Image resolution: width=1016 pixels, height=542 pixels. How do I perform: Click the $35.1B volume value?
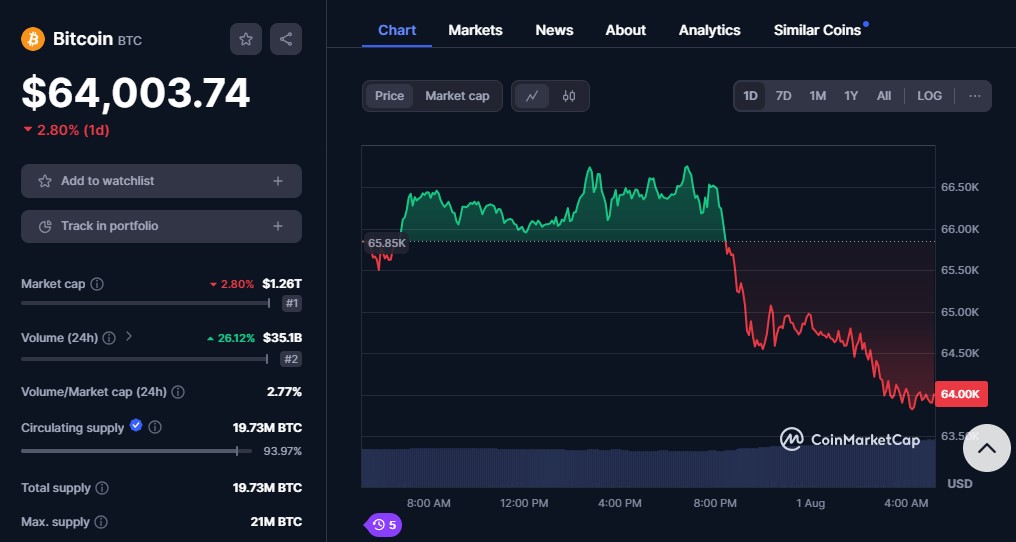tap(283, 338)
